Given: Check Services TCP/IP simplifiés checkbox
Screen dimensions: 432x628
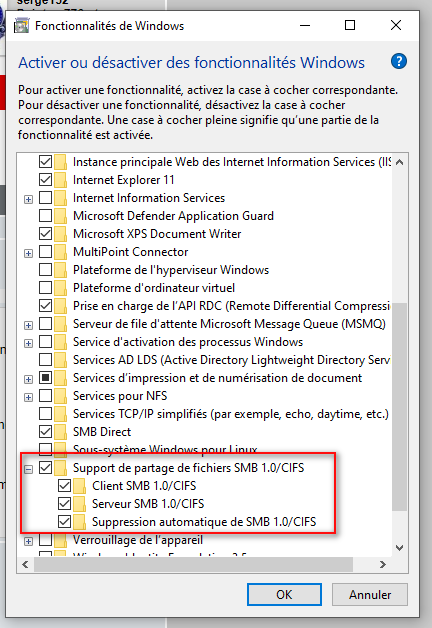Looking at the screenshot, I should 45,414.
